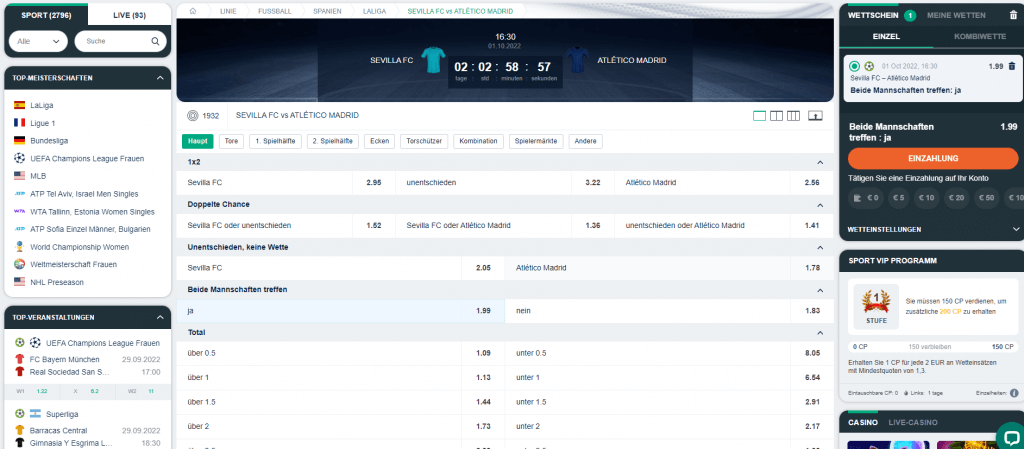Screen dimensions: 1024x449
Task: Collapse Unentschieden, keine Wette section
Action: click(820, 247)
